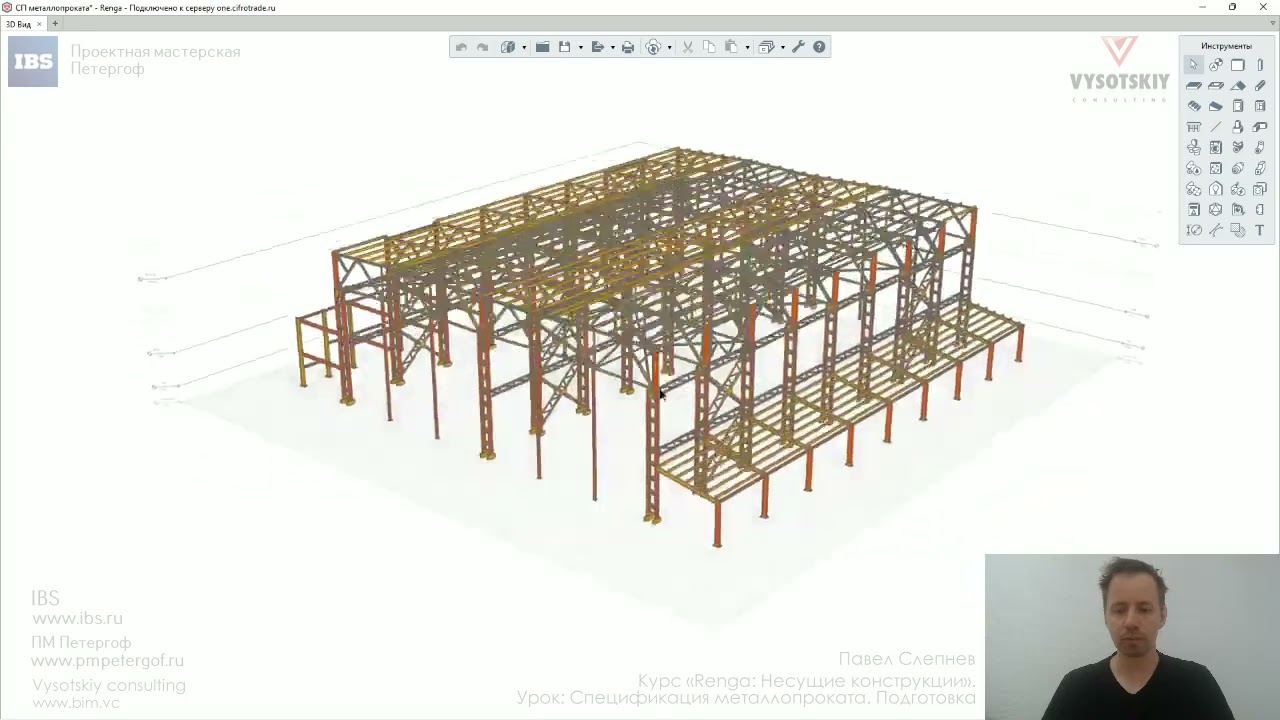Switch to the 3D Вид tab
The image size is (1280, 720).
[x=19, y=24]
